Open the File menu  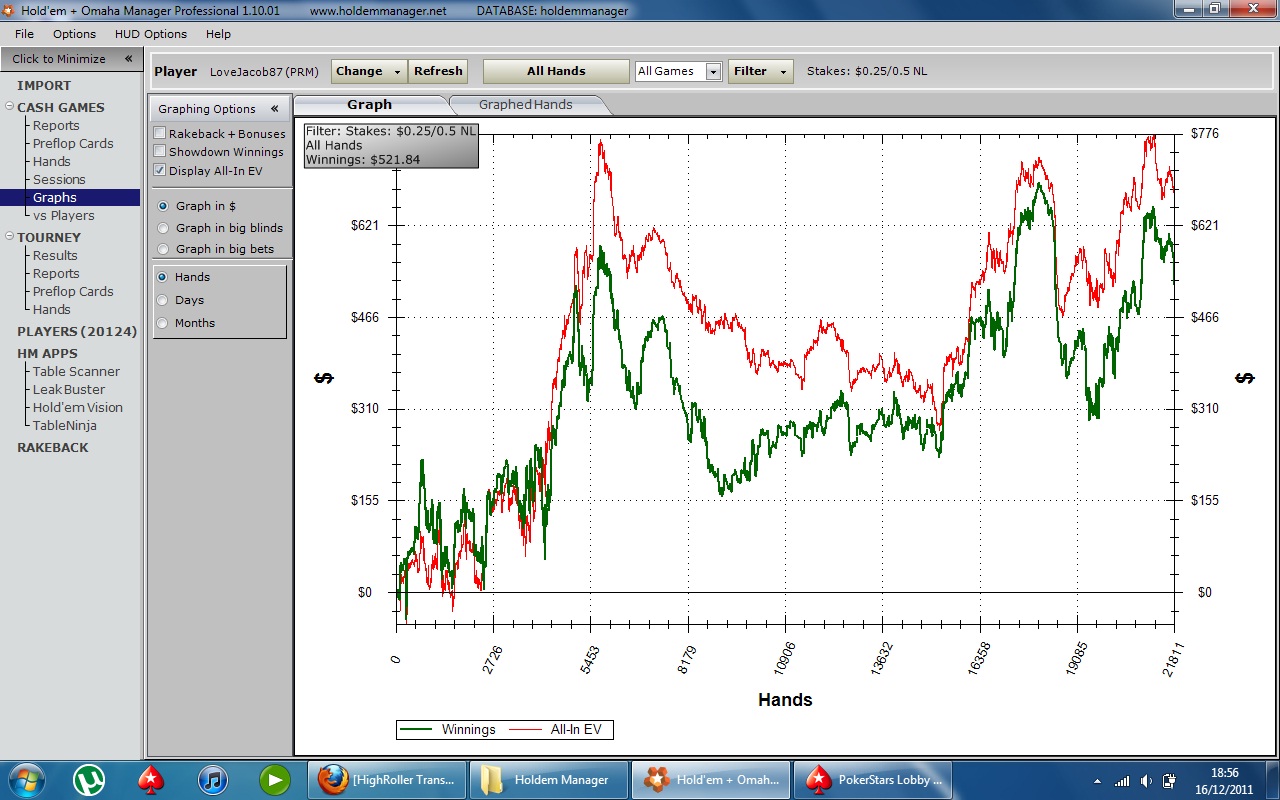24,34
